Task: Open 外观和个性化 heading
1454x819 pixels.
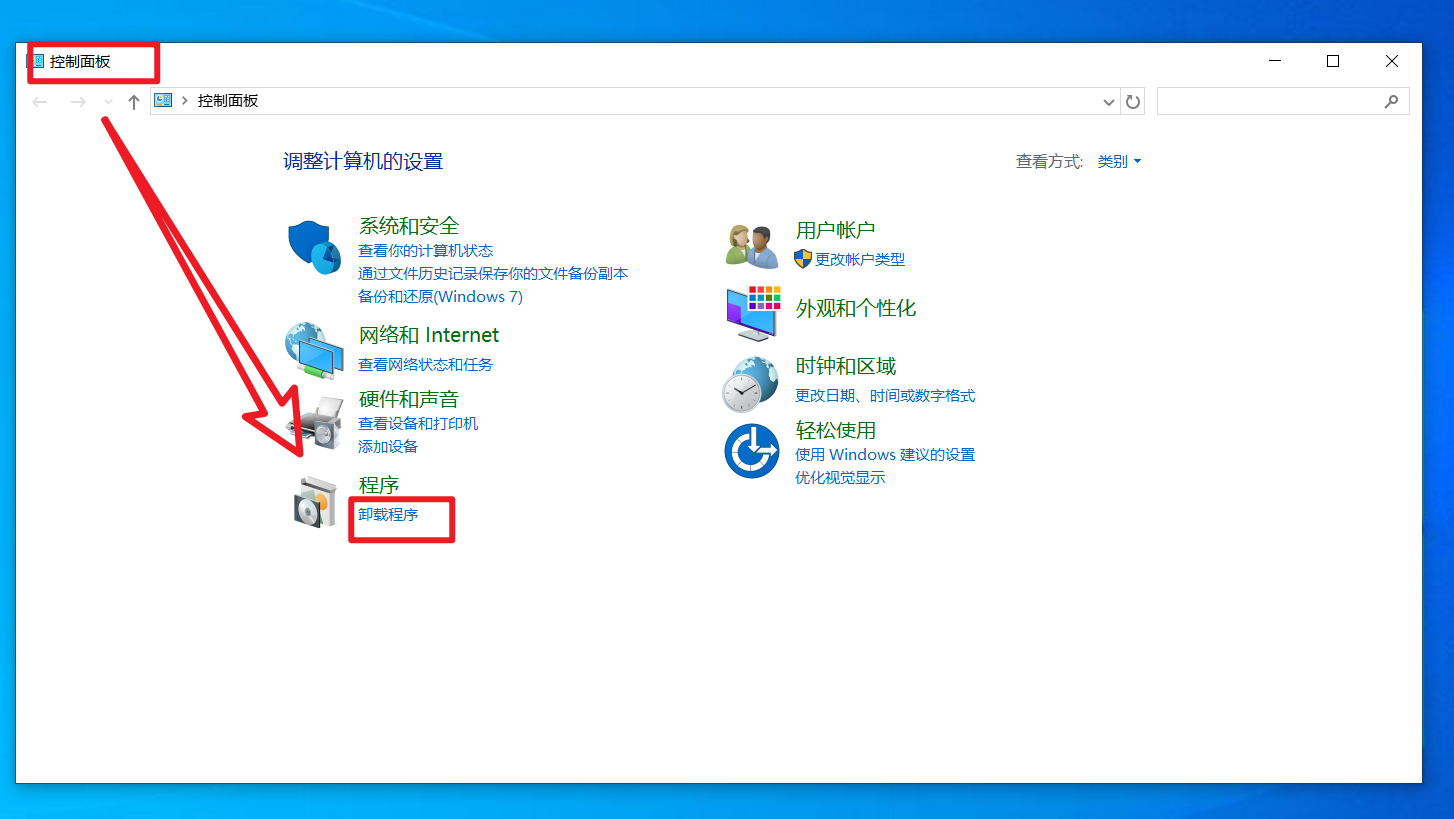Action: point(856,308)
